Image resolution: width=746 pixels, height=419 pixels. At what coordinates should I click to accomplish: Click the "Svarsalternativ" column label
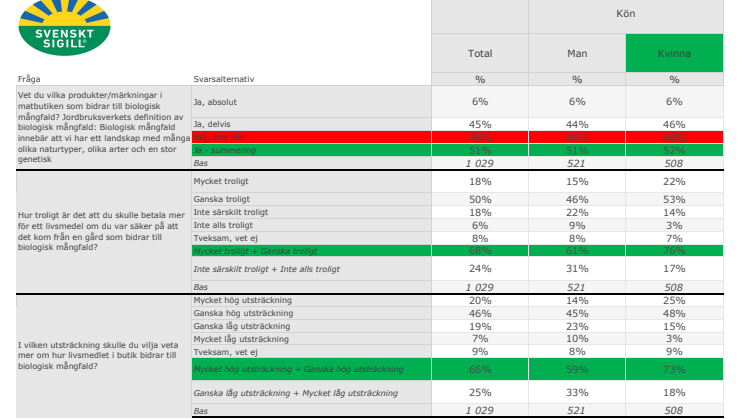pos(223,79)
